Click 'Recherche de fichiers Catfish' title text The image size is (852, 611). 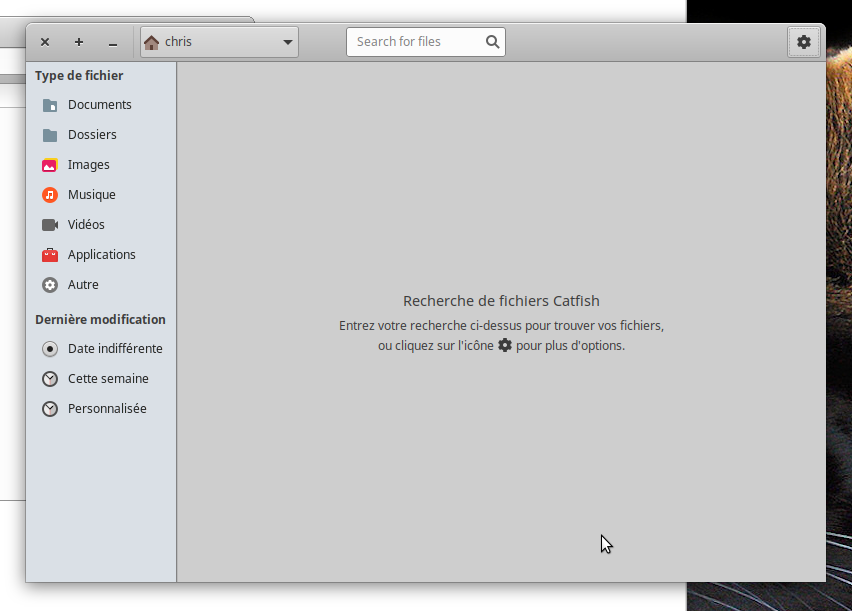coord(501,301)
